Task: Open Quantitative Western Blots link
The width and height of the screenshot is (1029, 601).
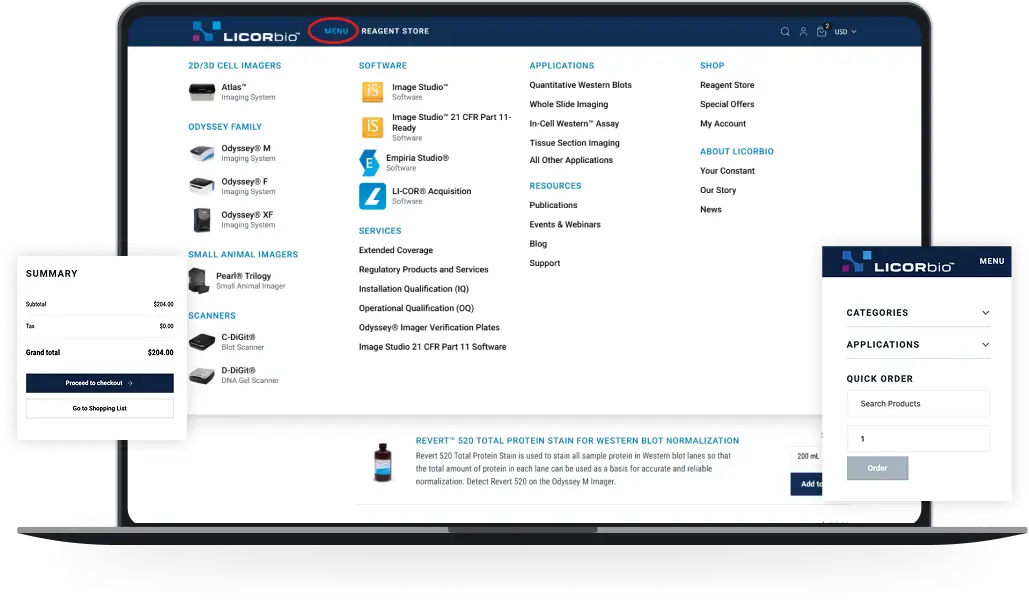Action: [x=580, y=85]
